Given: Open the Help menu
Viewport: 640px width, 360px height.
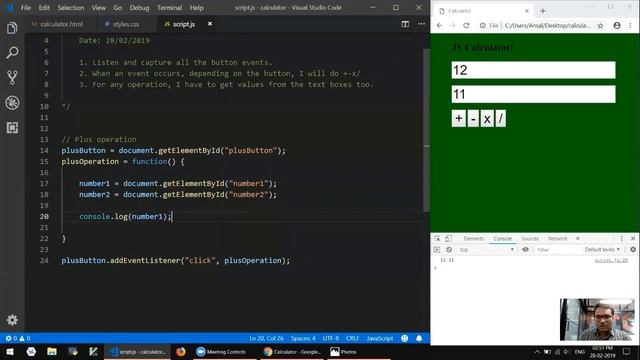Looking at the screenshot, I should click(x=196, y=8).
